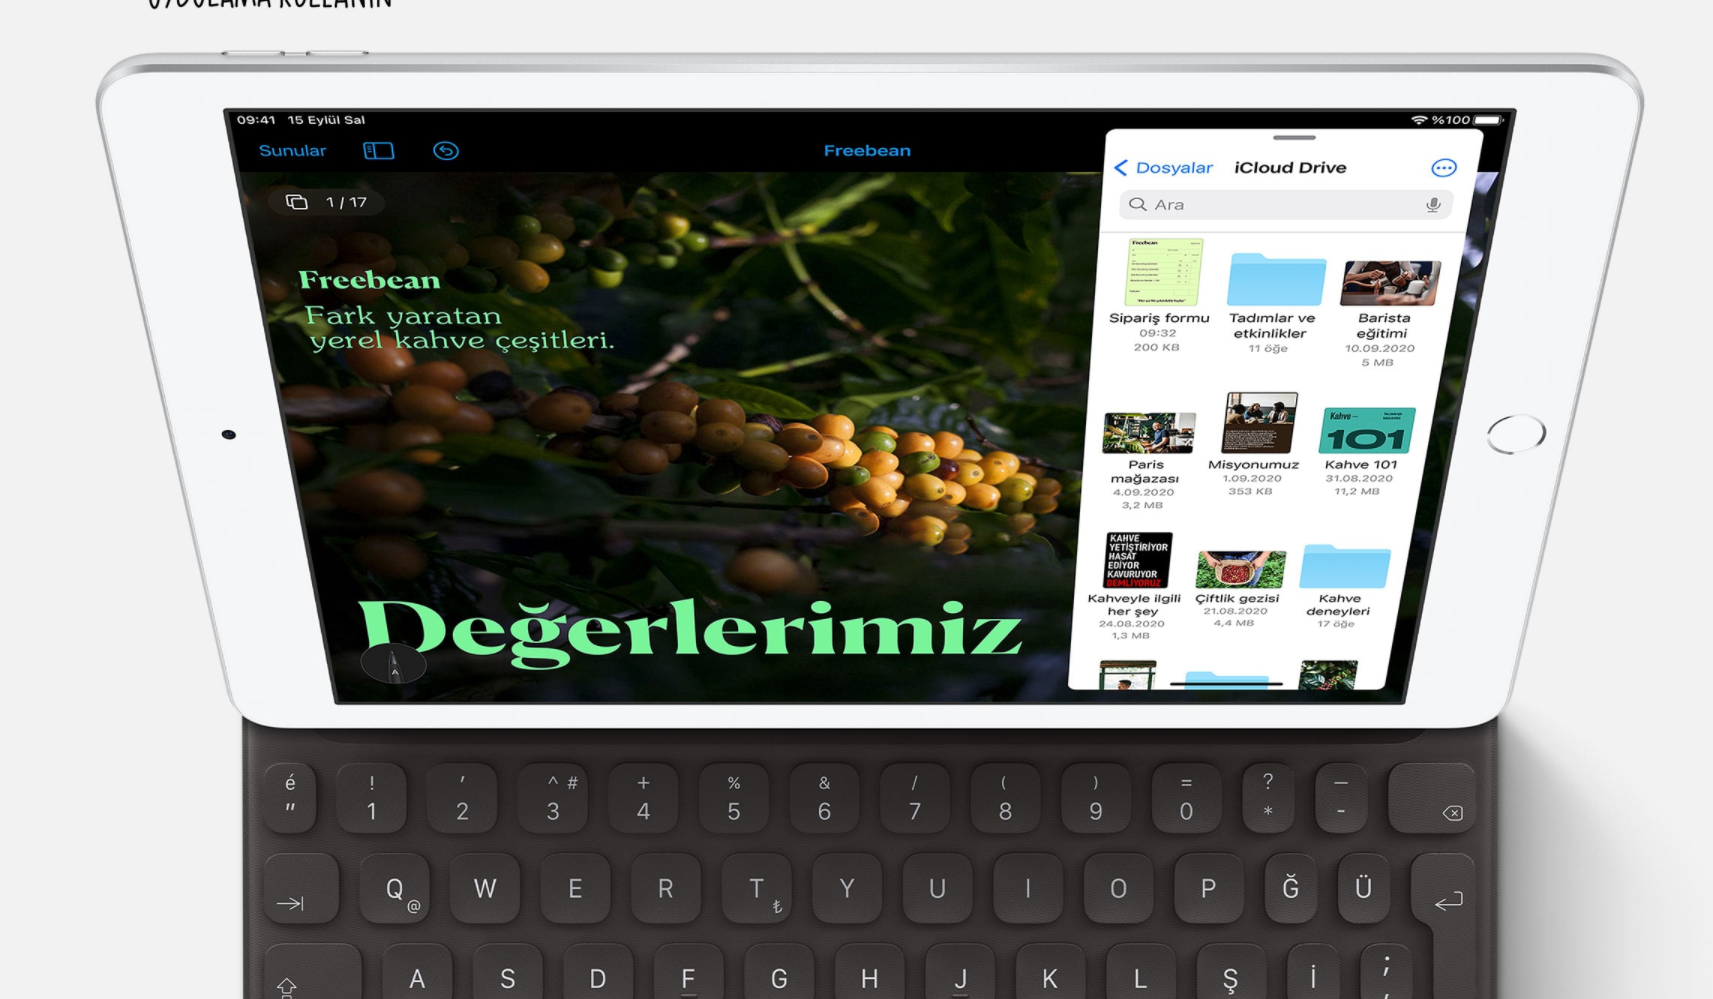Tap the number 0 equals key
This screenshot has width=1713, height=999.
pyautogui.click(x=1186, y=798)
